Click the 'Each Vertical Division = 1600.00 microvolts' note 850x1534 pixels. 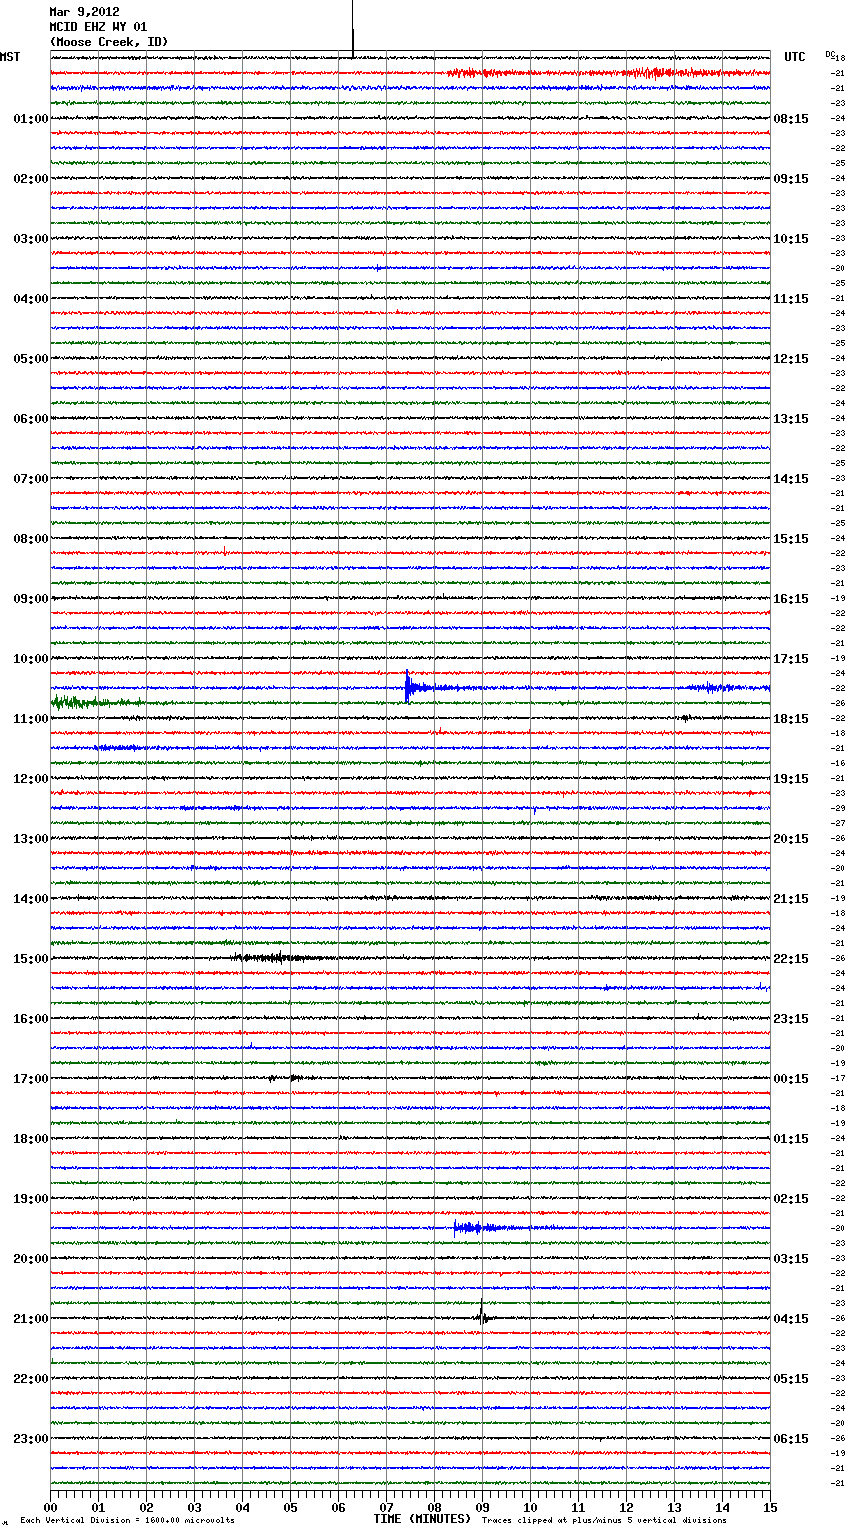pos(127,1520)
